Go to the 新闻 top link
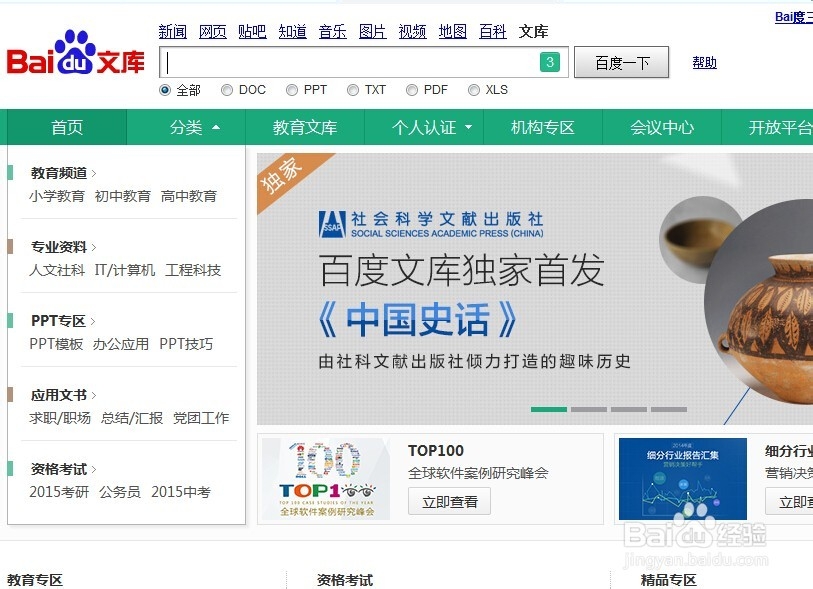 click(173, 32)
